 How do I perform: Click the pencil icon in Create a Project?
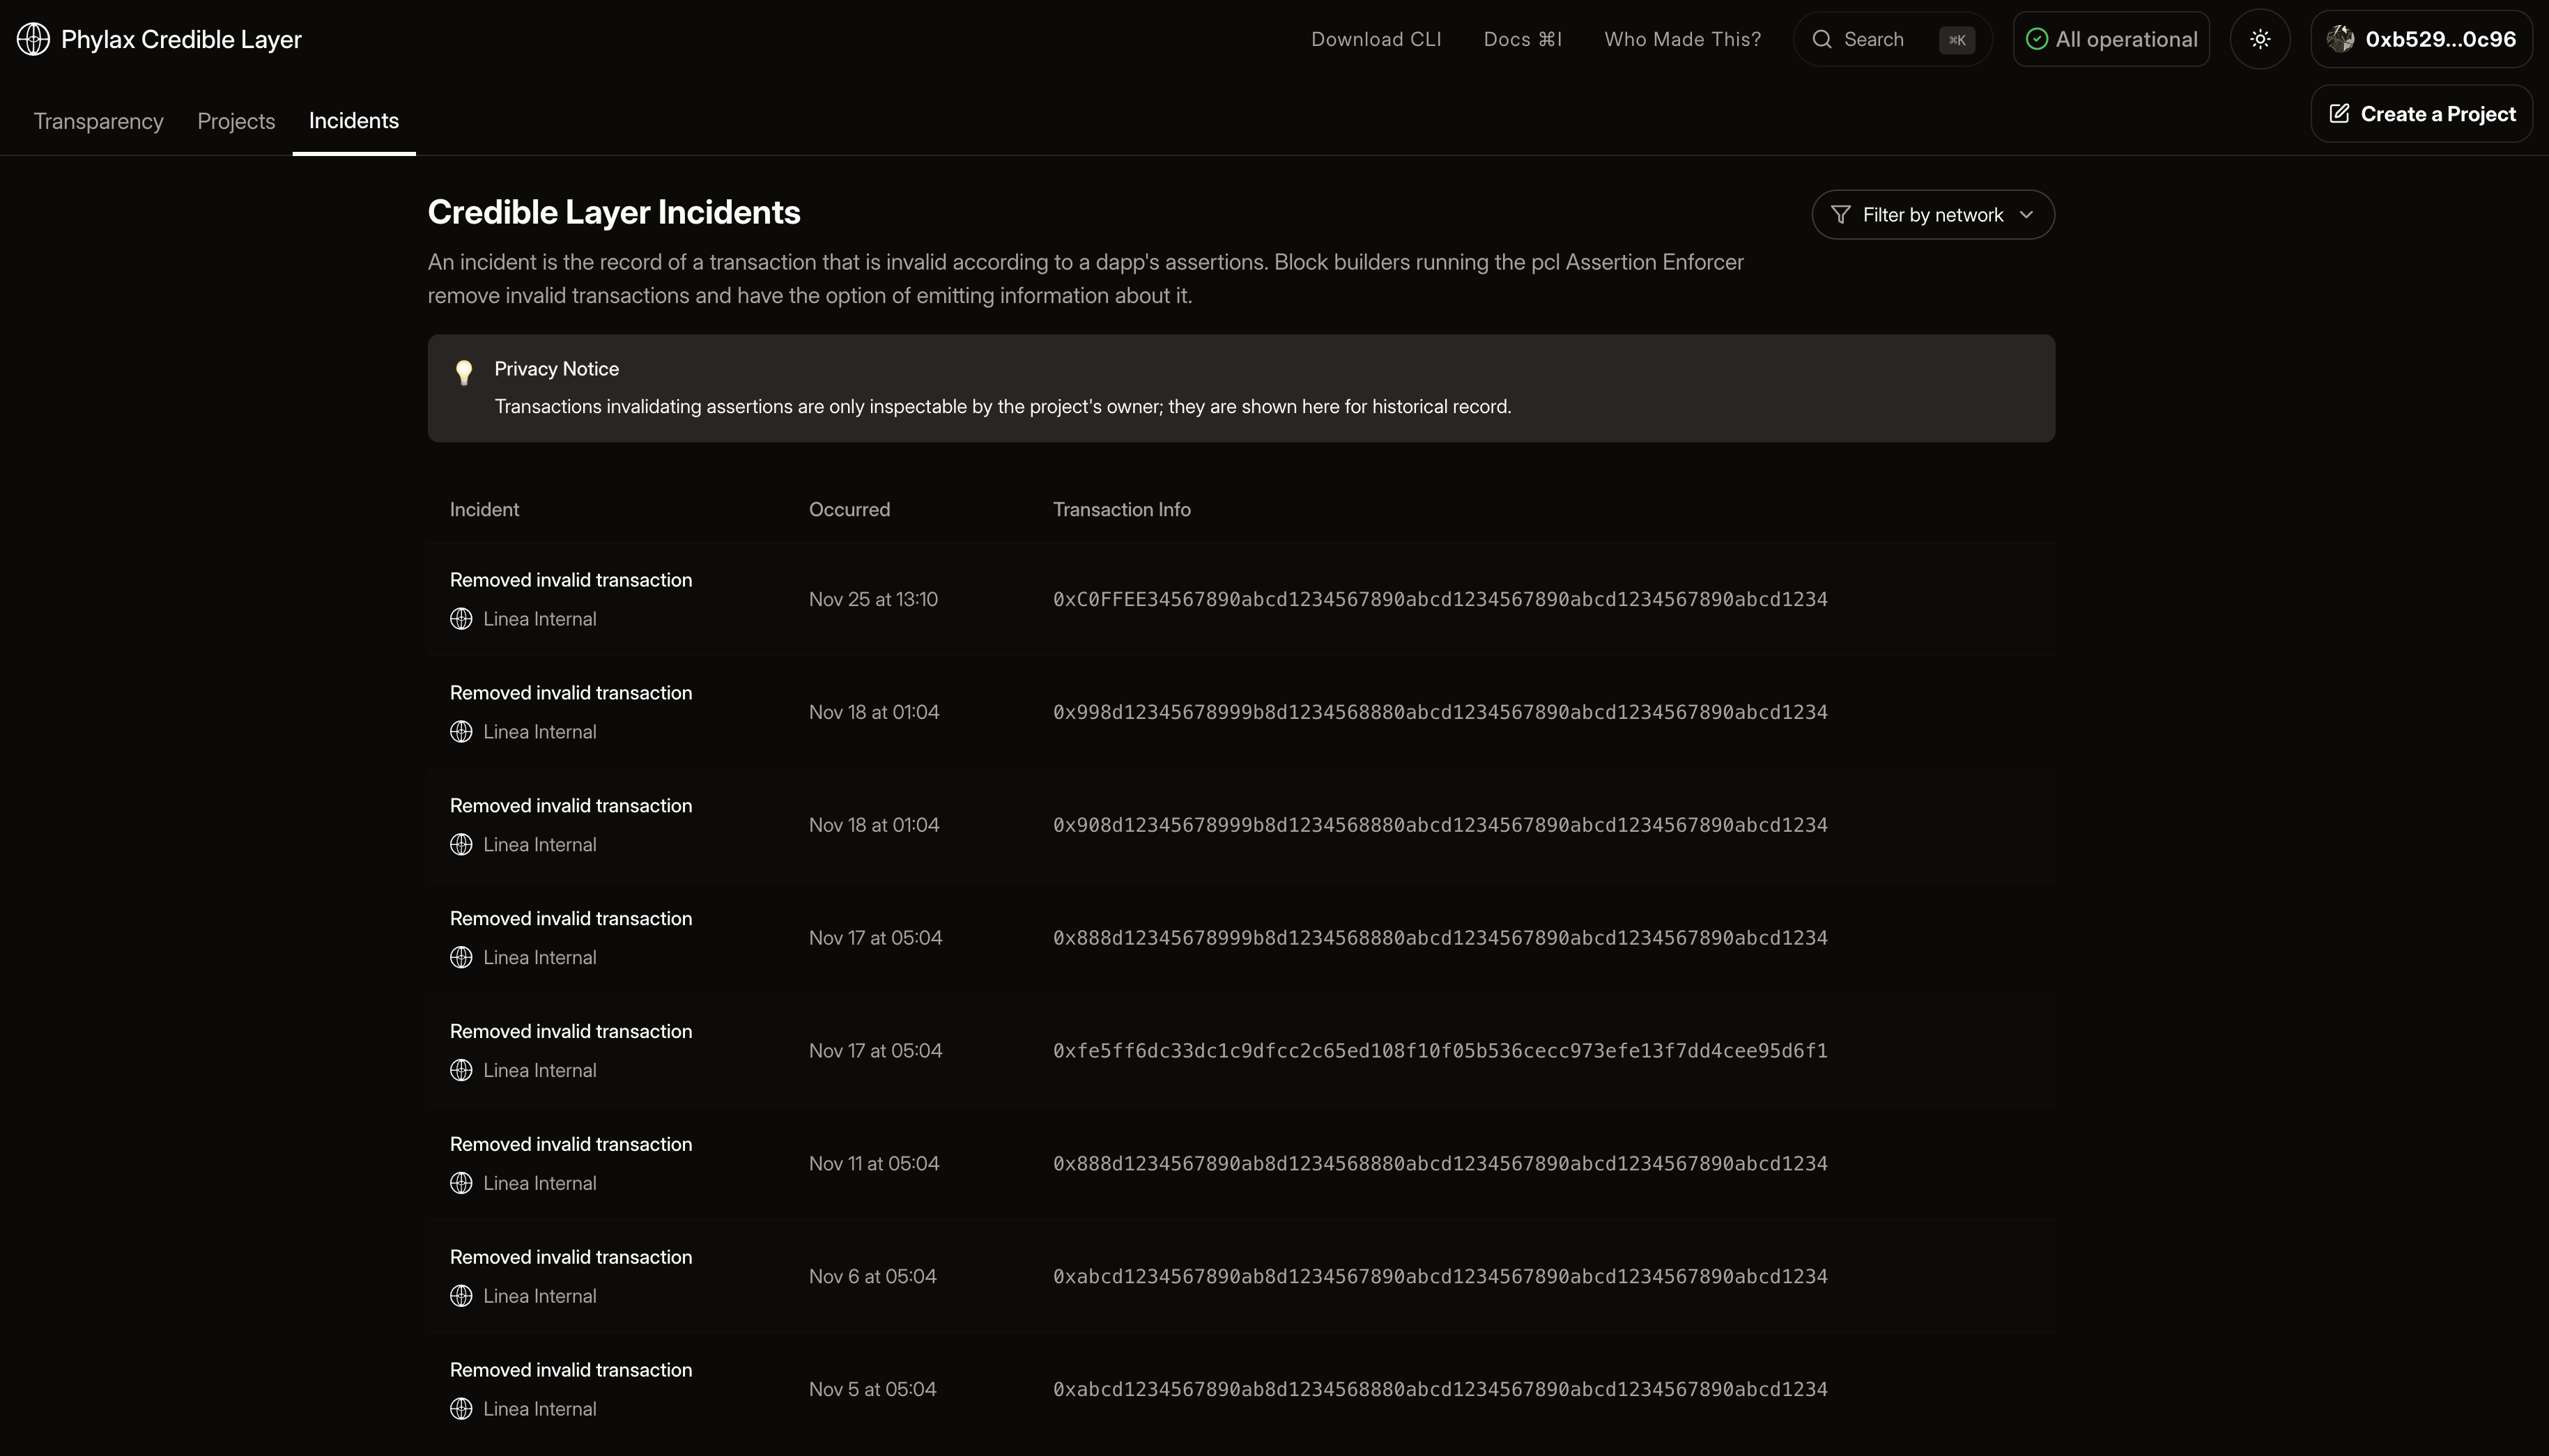coord(2339,114)
